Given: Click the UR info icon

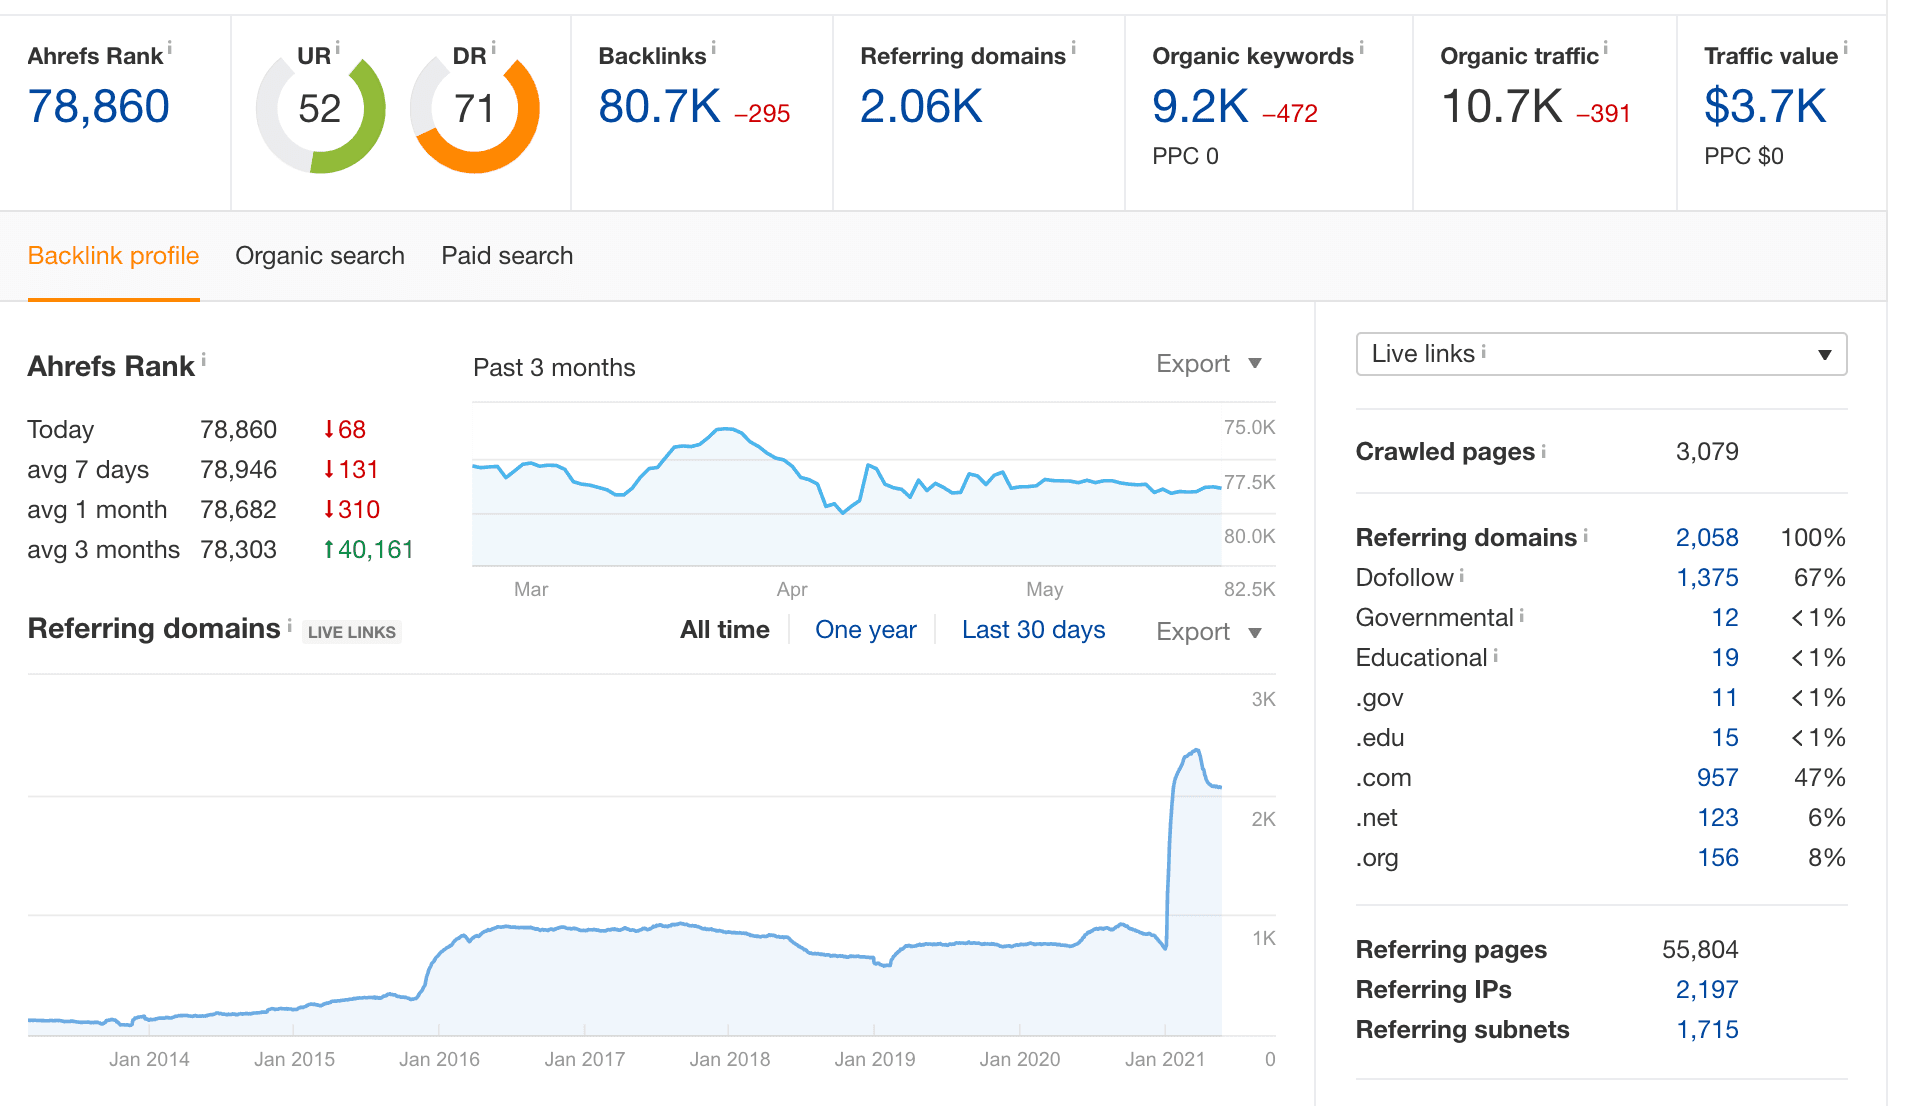Looking at the screenshot, I should click(x=338, y=48).
